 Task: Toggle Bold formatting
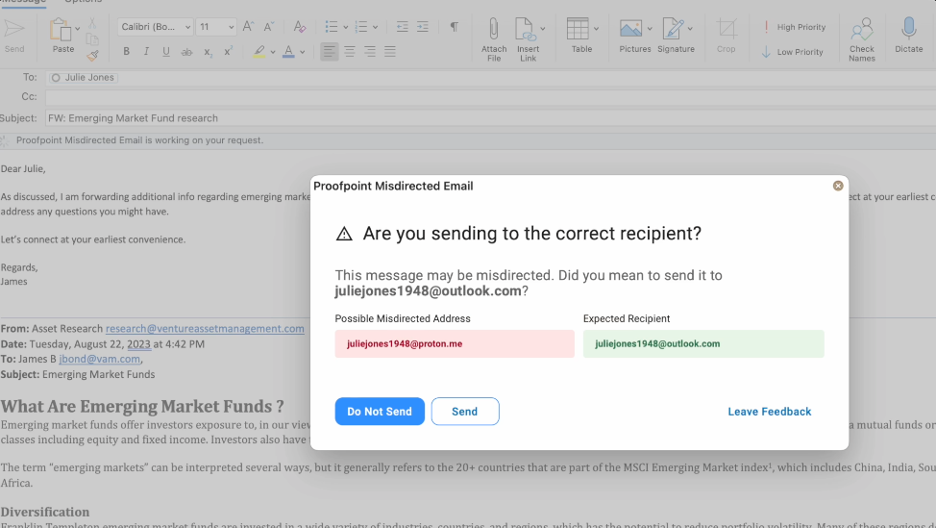click(x=126, y=52)
